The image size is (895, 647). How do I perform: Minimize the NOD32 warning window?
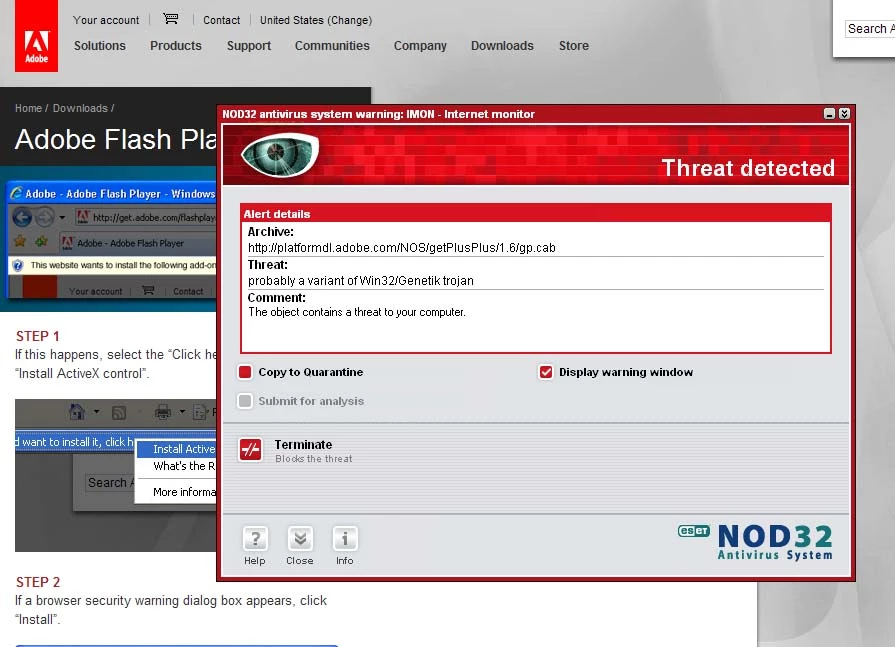pos(829,114)
